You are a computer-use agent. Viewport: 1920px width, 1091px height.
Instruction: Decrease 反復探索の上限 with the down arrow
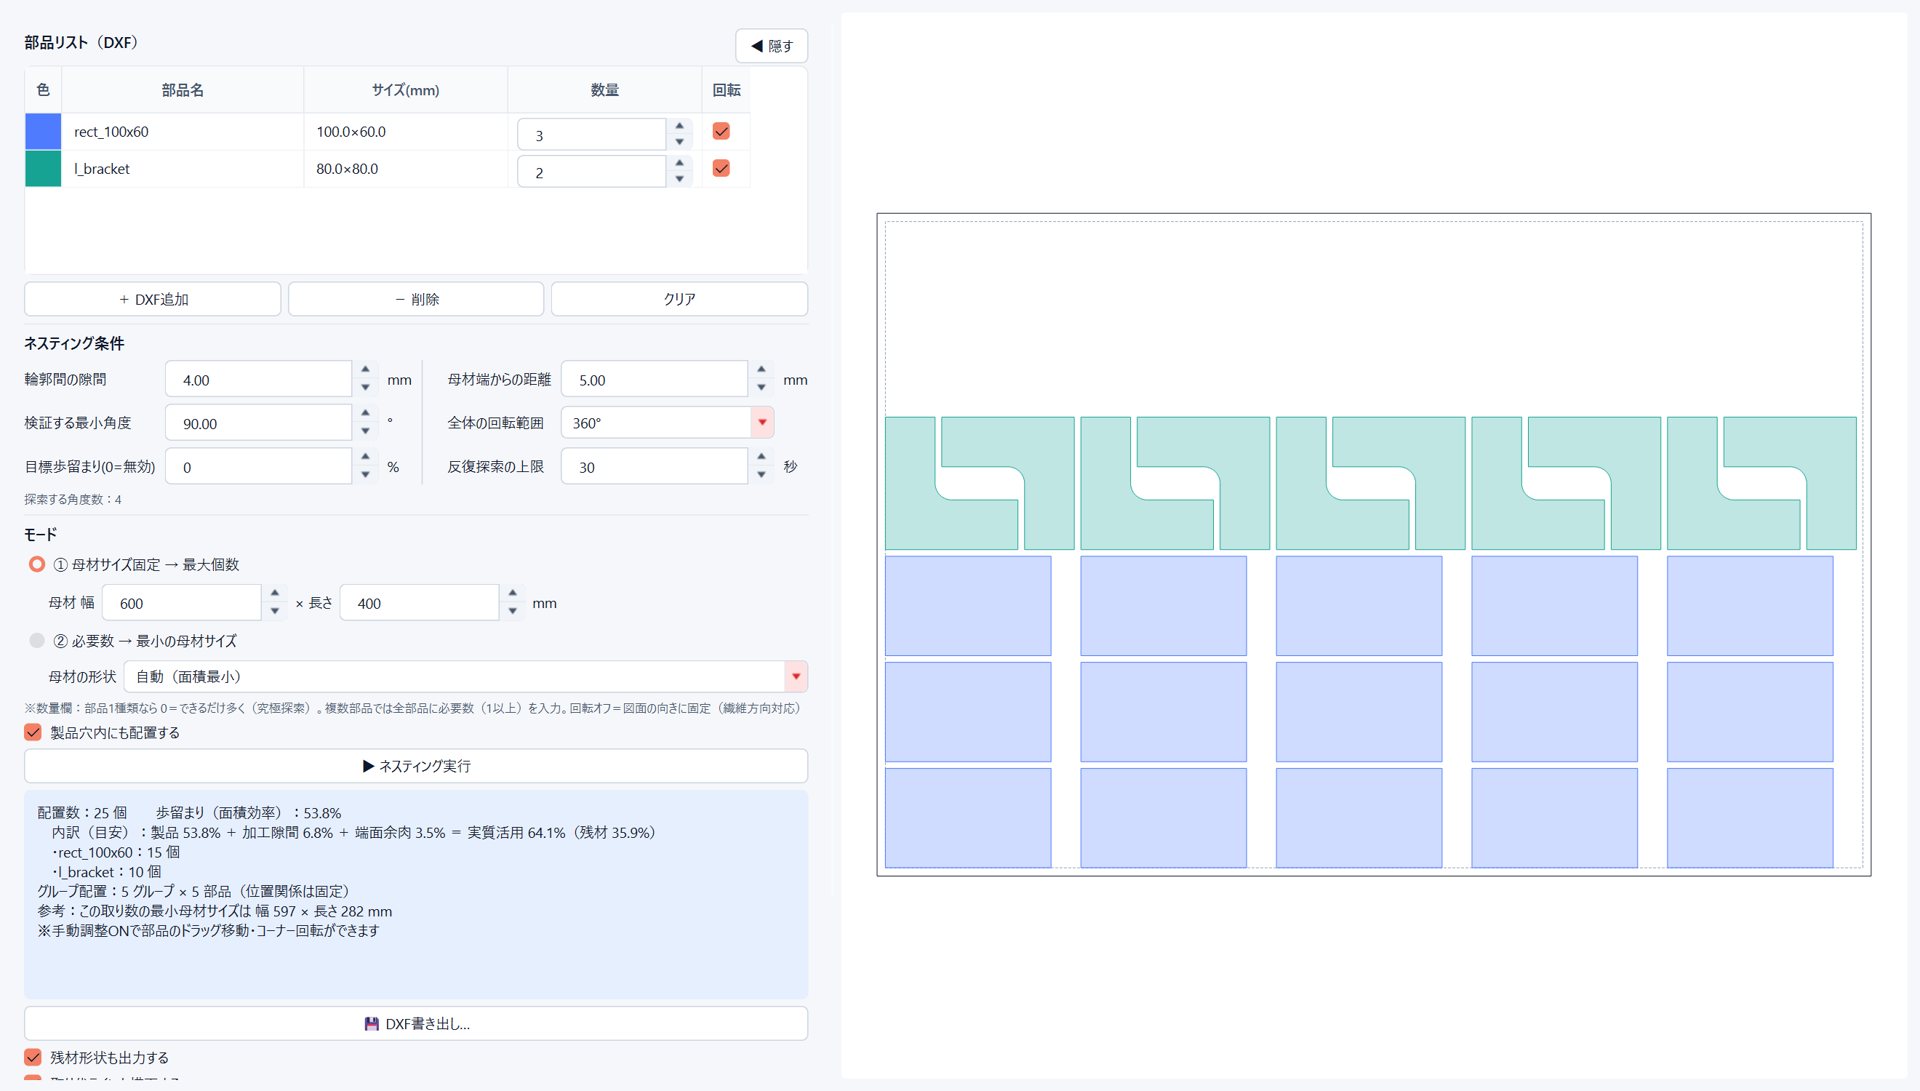point(761,475)
